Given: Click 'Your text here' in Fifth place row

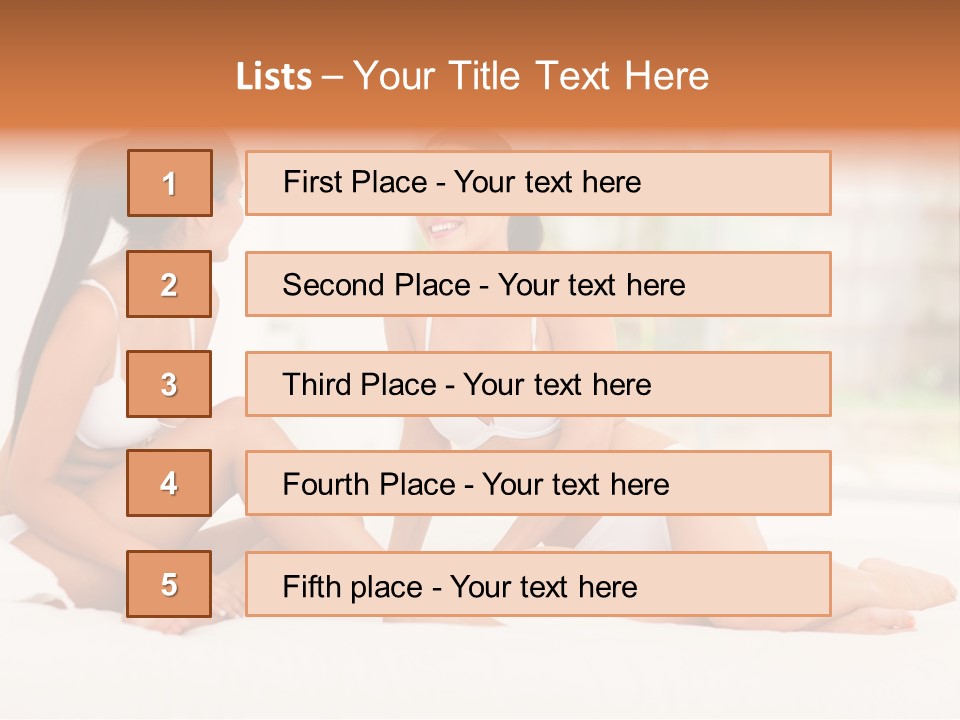Looking at the screenshot, I should click(x=543, y=586).
